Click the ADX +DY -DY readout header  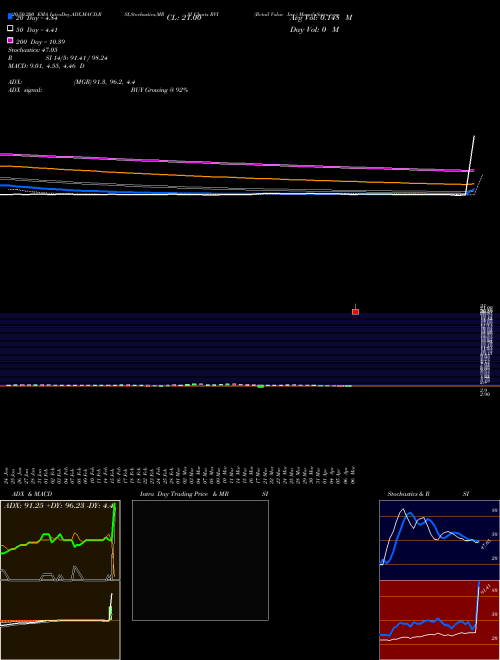pyautogui.click(x=59, y=506)
